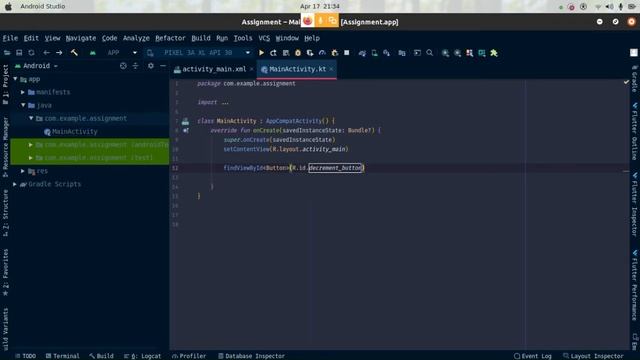
Task: Toggle the Build Variants tool window
Action: pyautogui.click(x=5, y=329)
